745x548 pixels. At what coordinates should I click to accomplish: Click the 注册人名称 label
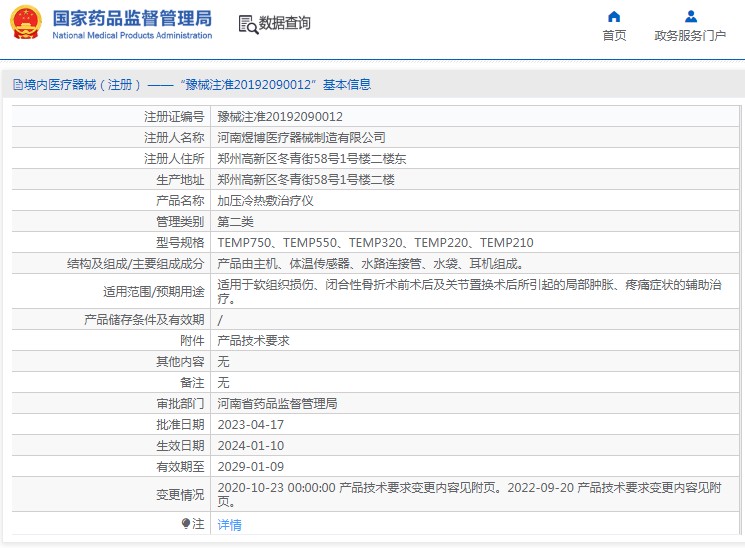[x=174, y=138]
